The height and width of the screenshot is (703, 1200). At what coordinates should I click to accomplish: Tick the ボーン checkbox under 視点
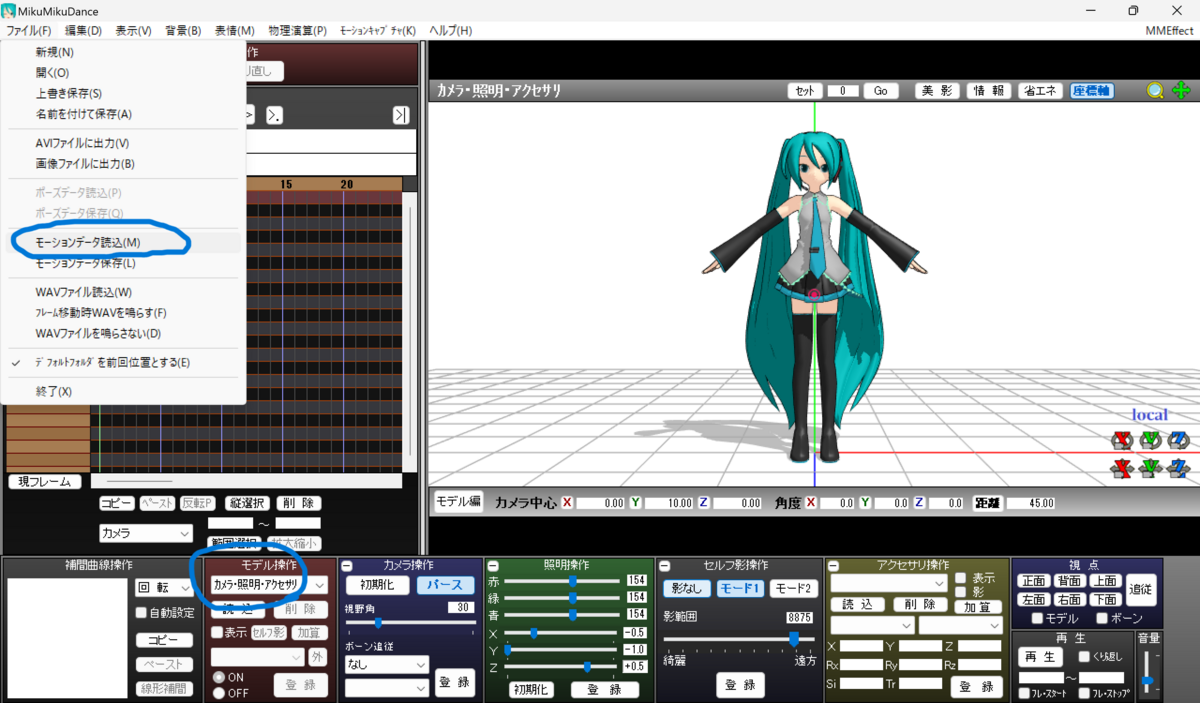pos(1102,618)
